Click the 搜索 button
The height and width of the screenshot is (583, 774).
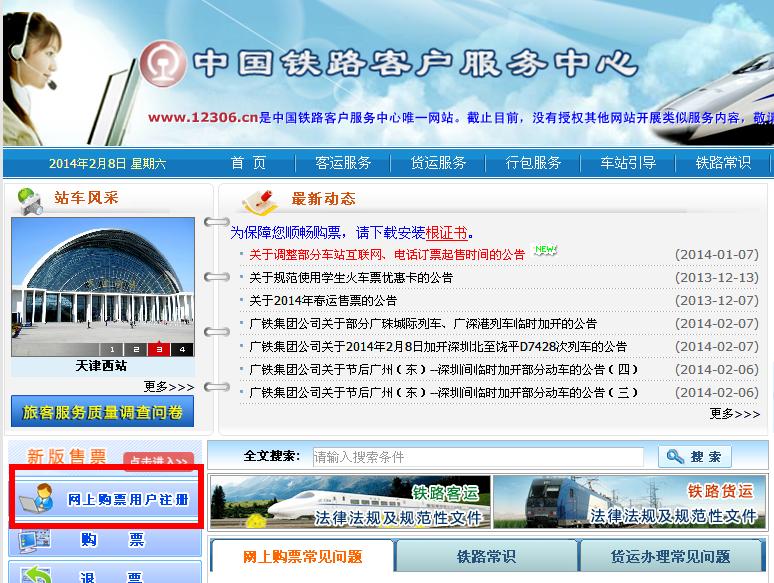[695, 457]
